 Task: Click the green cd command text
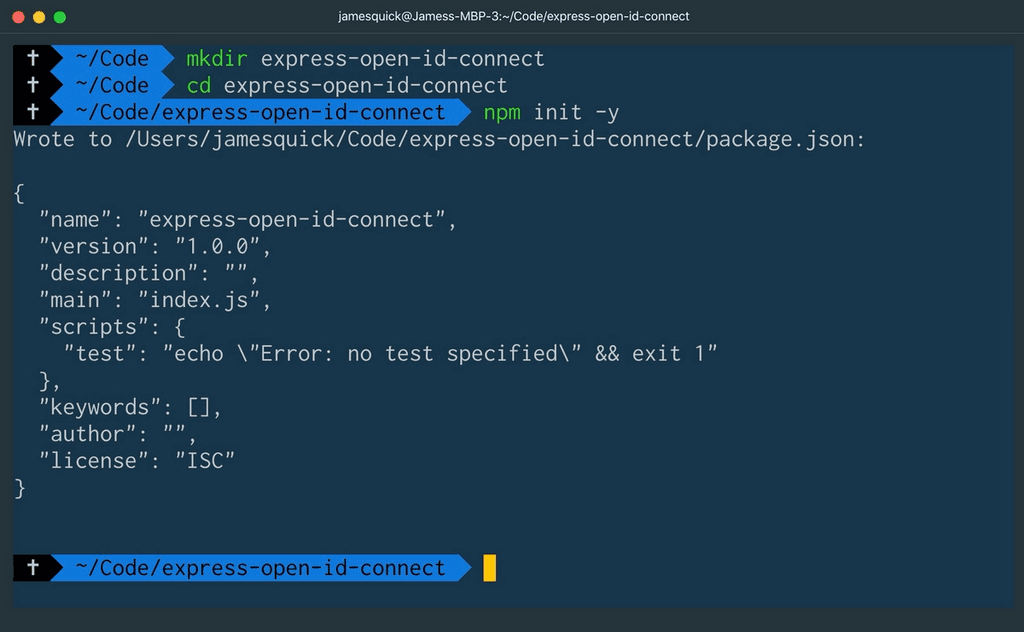tap(198, 85)
